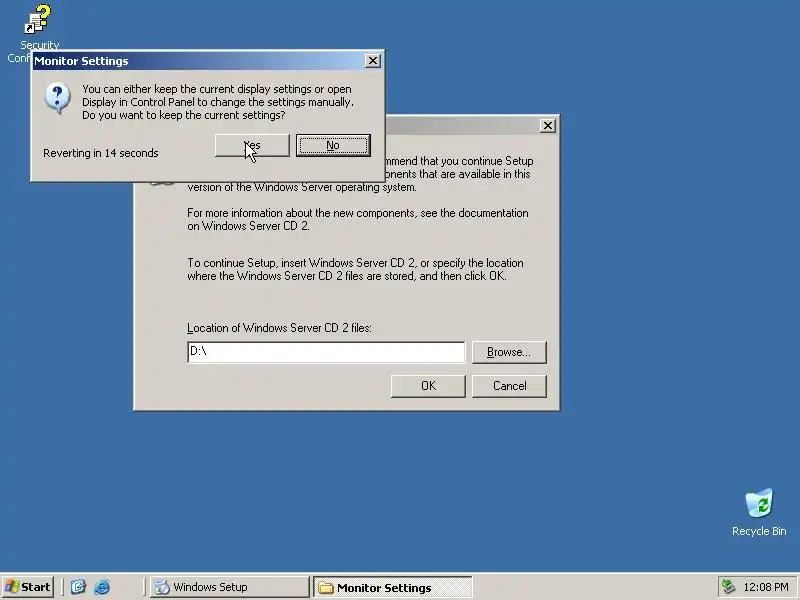The image size is (800, 600).
Task: Click the system tray network/hardware icon
Action: 728,587
